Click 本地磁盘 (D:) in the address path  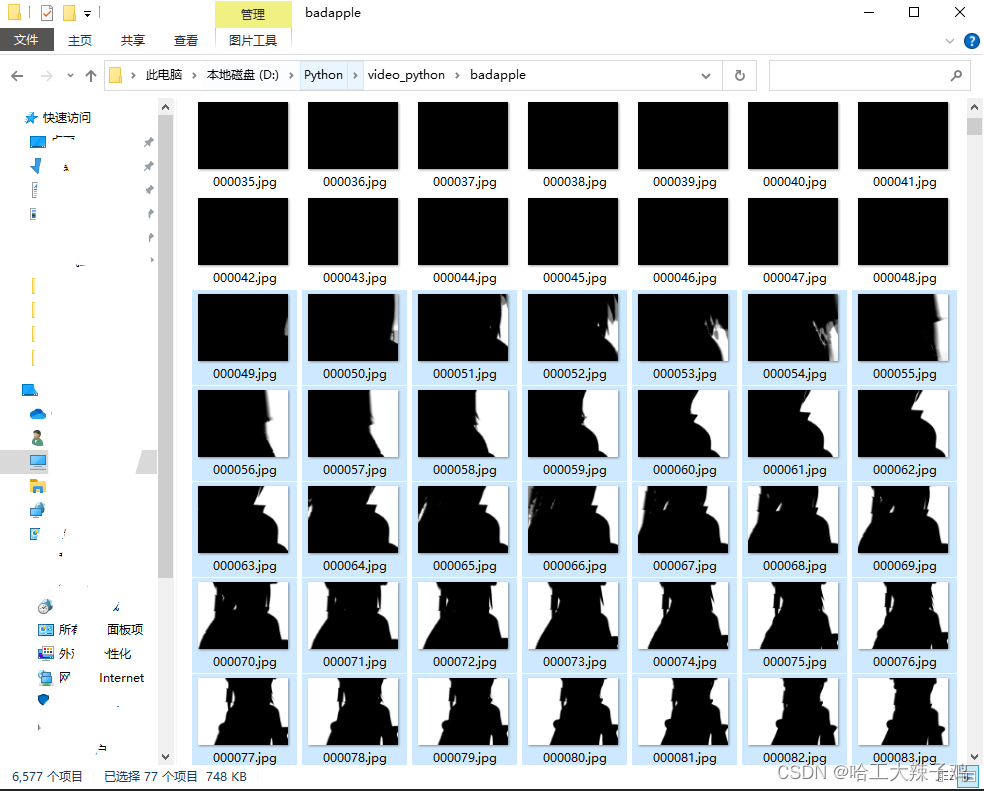[243, 75]
